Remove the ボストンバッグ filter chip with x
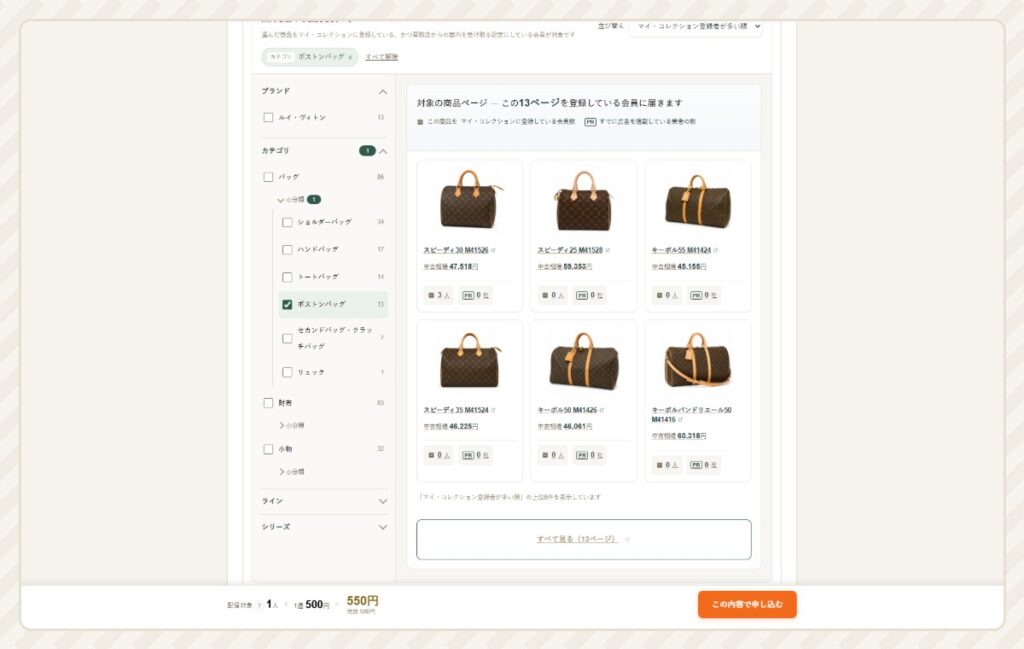Image resolution: width=1024 pixels, height=649 pixels. (350, 57)
